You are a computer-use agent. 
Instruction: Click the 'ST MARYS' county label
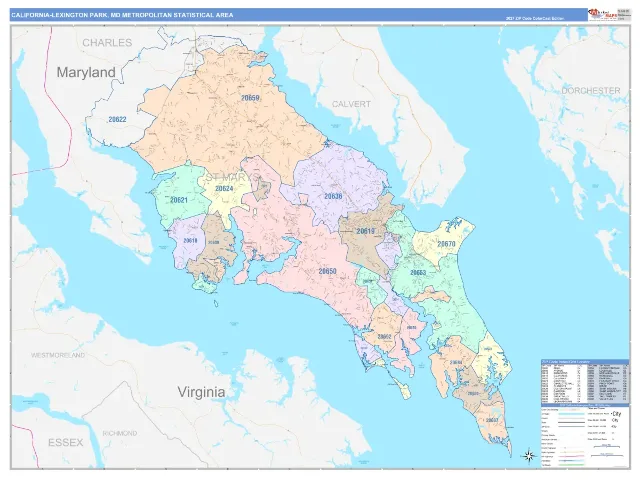click(231, 177)
